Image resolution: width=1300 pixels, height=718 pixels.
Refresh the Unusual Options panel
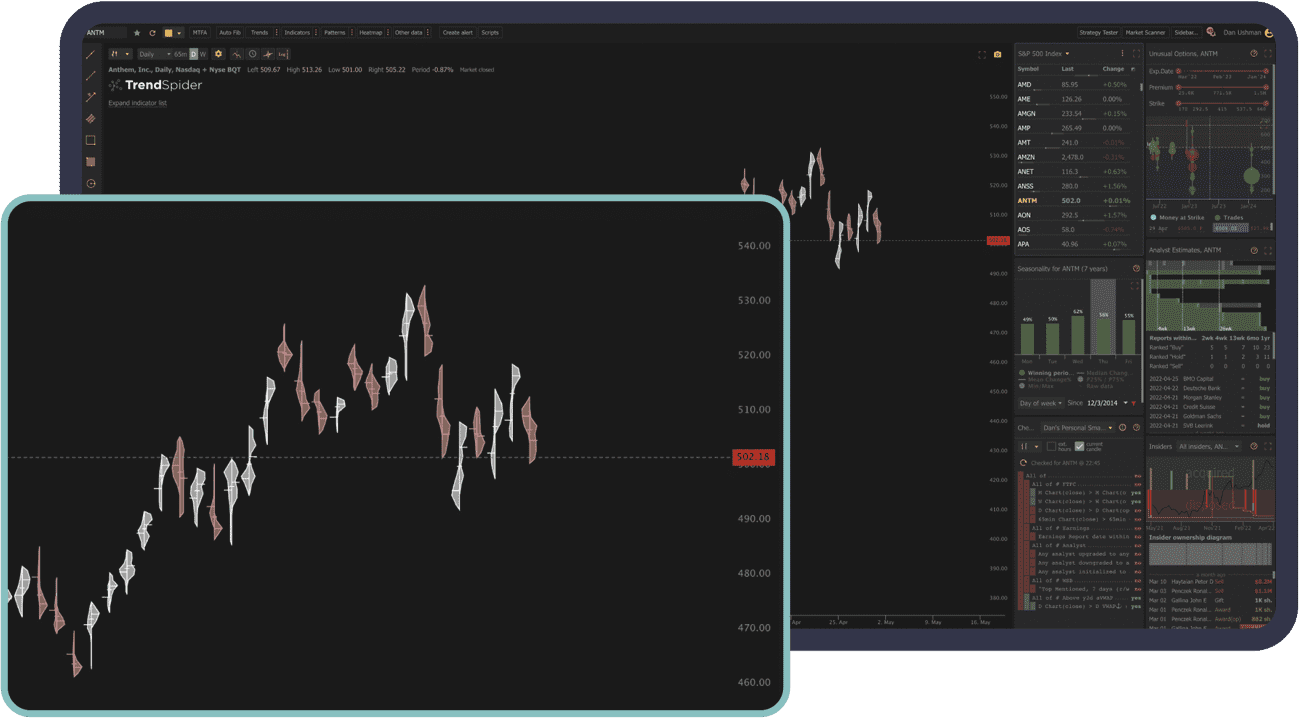pos(1254,53)
